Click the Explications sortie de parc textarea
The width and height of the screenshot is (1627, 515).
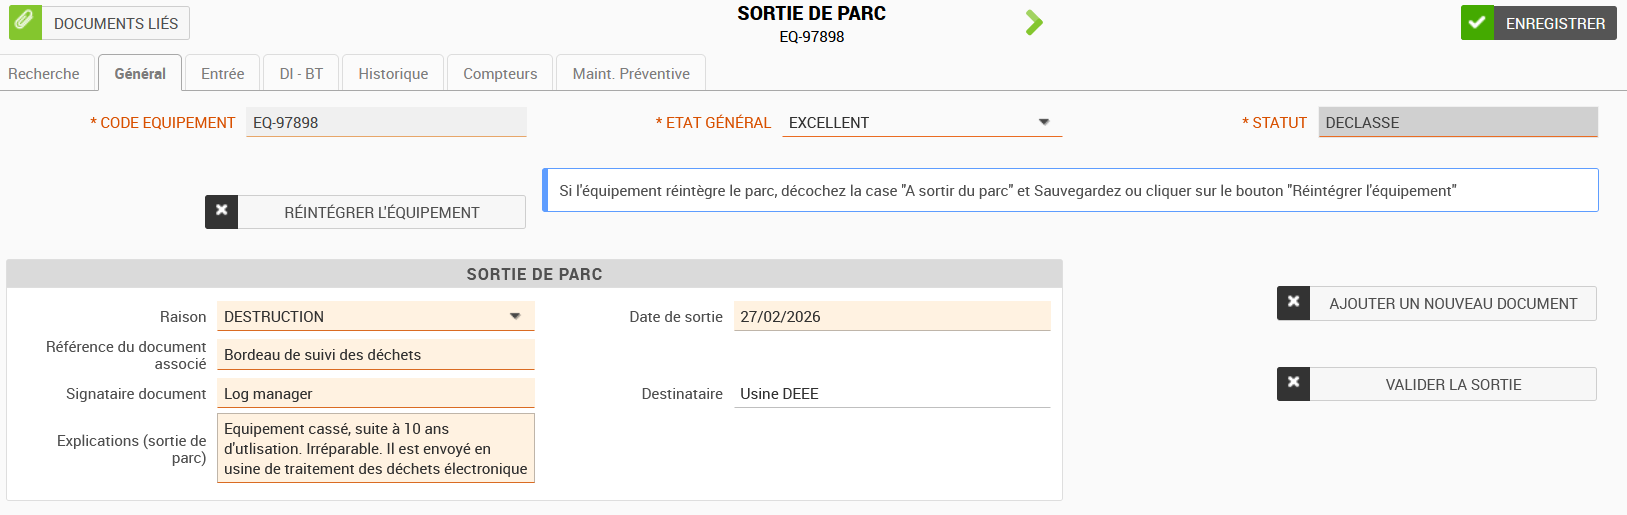376,449
